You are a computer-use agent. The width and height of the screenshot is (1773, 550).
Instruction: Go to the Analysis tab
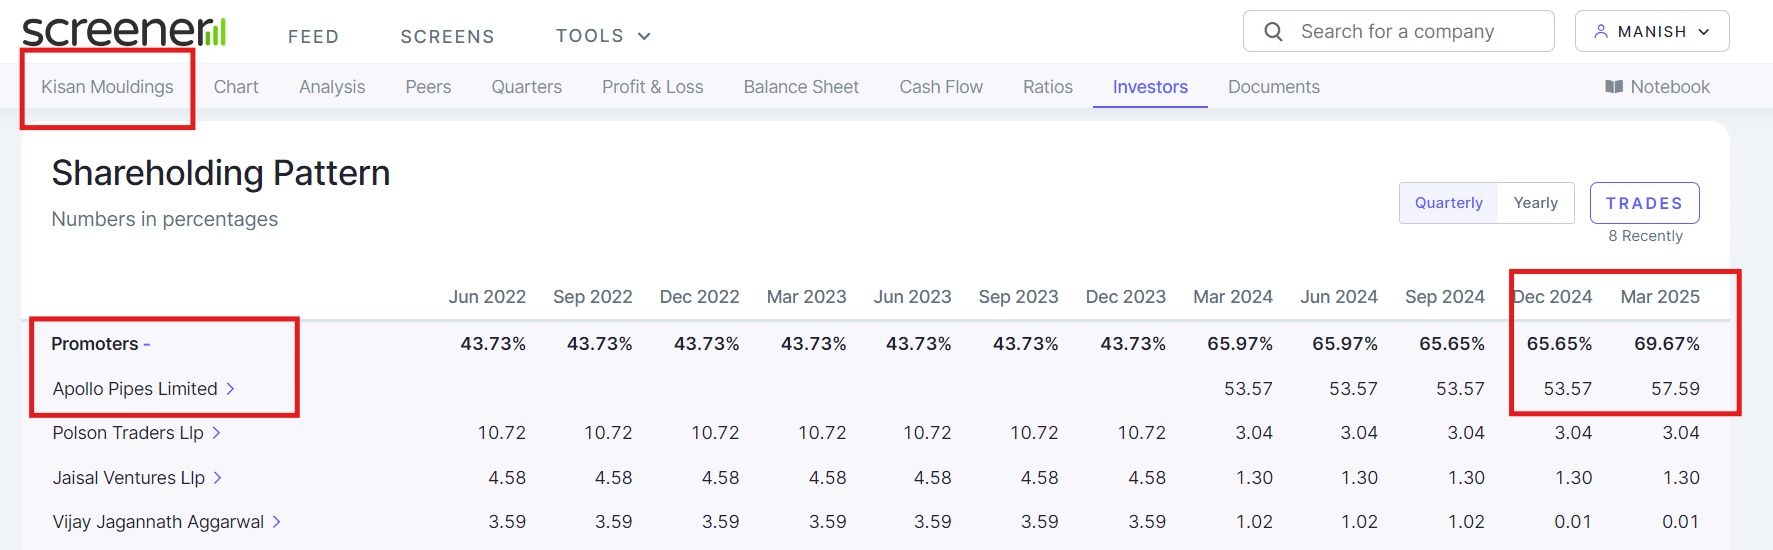coord(332,87)
